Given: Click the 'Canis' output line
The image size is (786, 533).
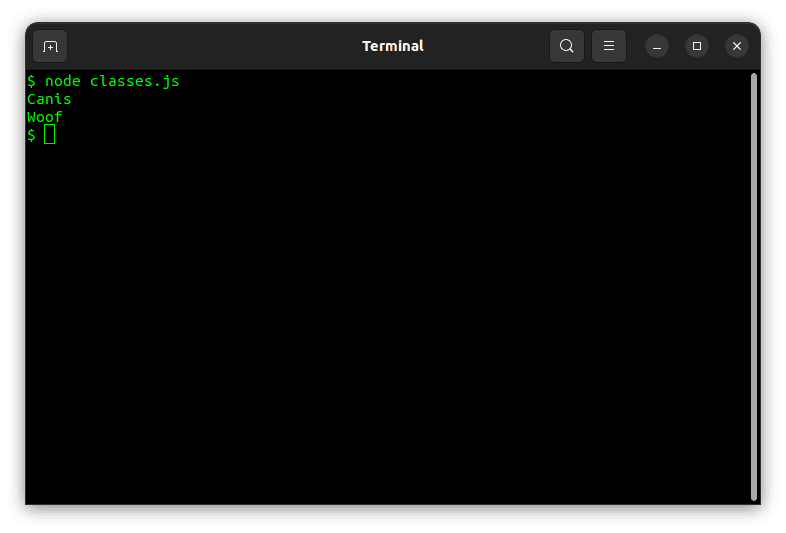Looking at the screenshot, I should (49, 99).
